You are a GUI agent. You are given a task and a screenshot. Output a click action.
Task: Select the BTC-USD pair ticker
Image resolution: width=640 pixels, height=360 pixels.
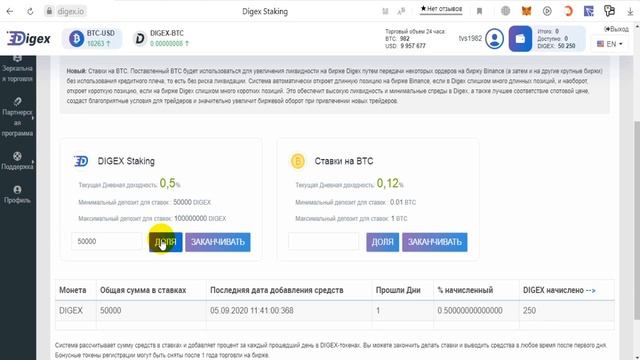pyautogui.click(x=92, y=38)
